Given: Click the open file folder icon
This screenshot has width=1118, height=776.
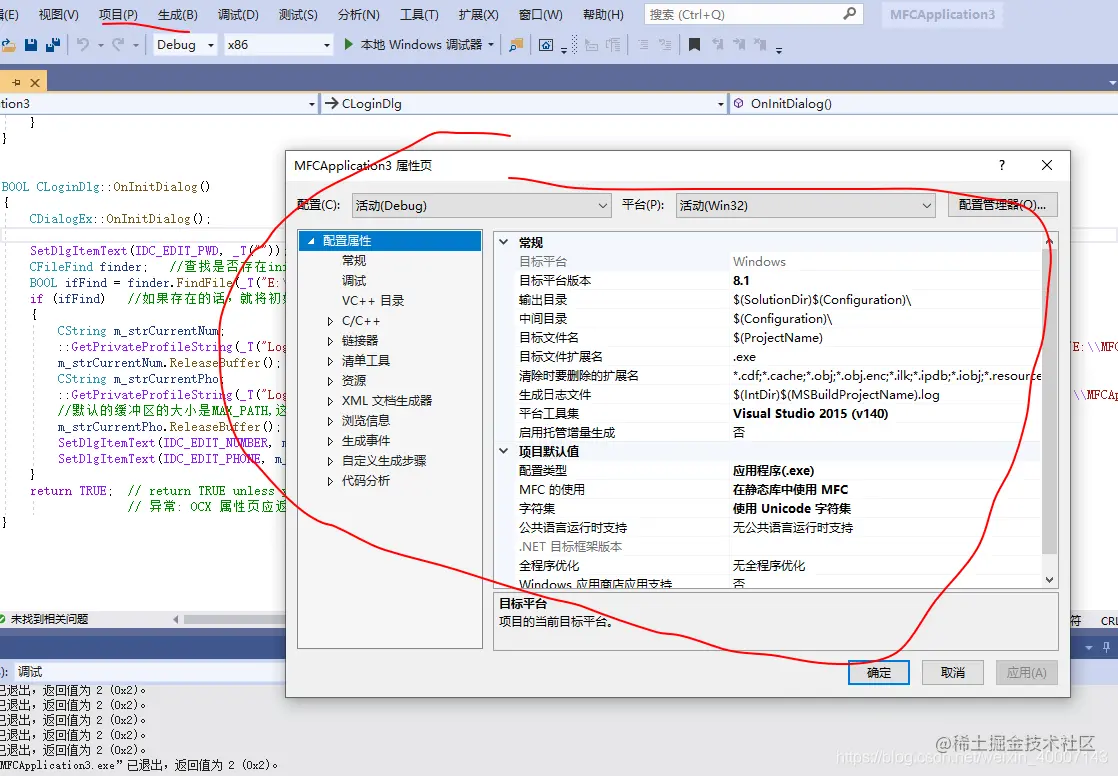Looking at the screenshot, I should coord(9,44).
